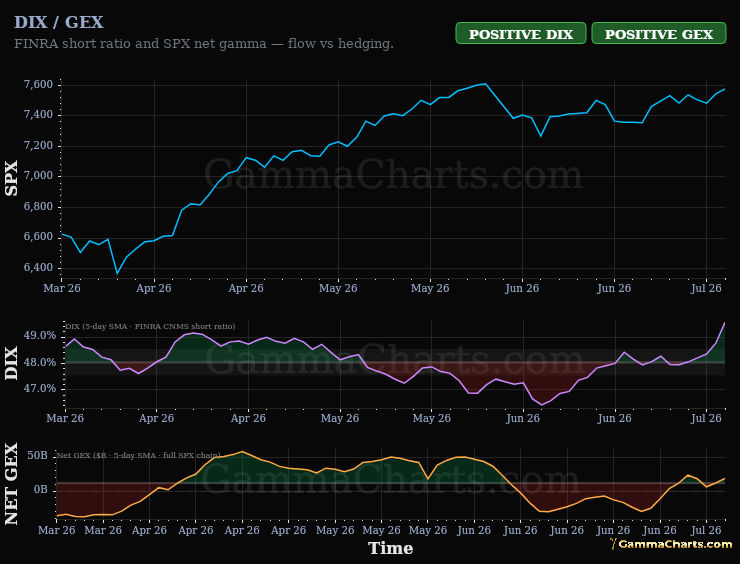Click the vertical NET GEX axis title
This screenshot has height=564, width=740.
pos(11,484)
